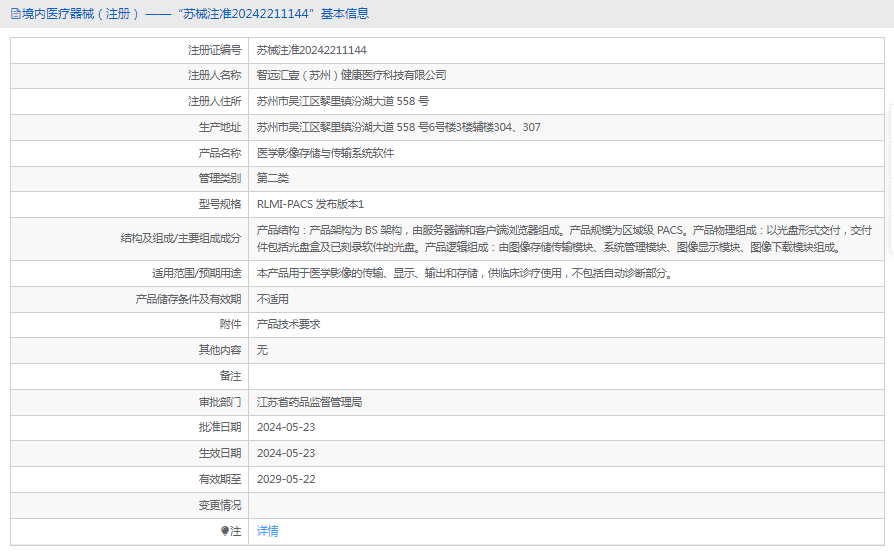
Task: Open the 详情 link in the 注 row
Action: (267, 531)
